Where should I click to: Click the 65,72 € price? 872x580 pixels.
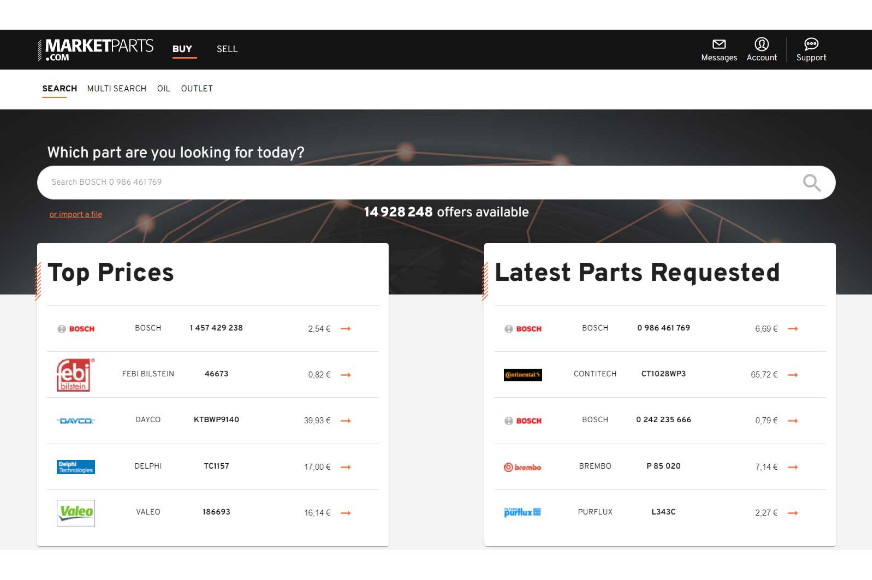[764, 375]
